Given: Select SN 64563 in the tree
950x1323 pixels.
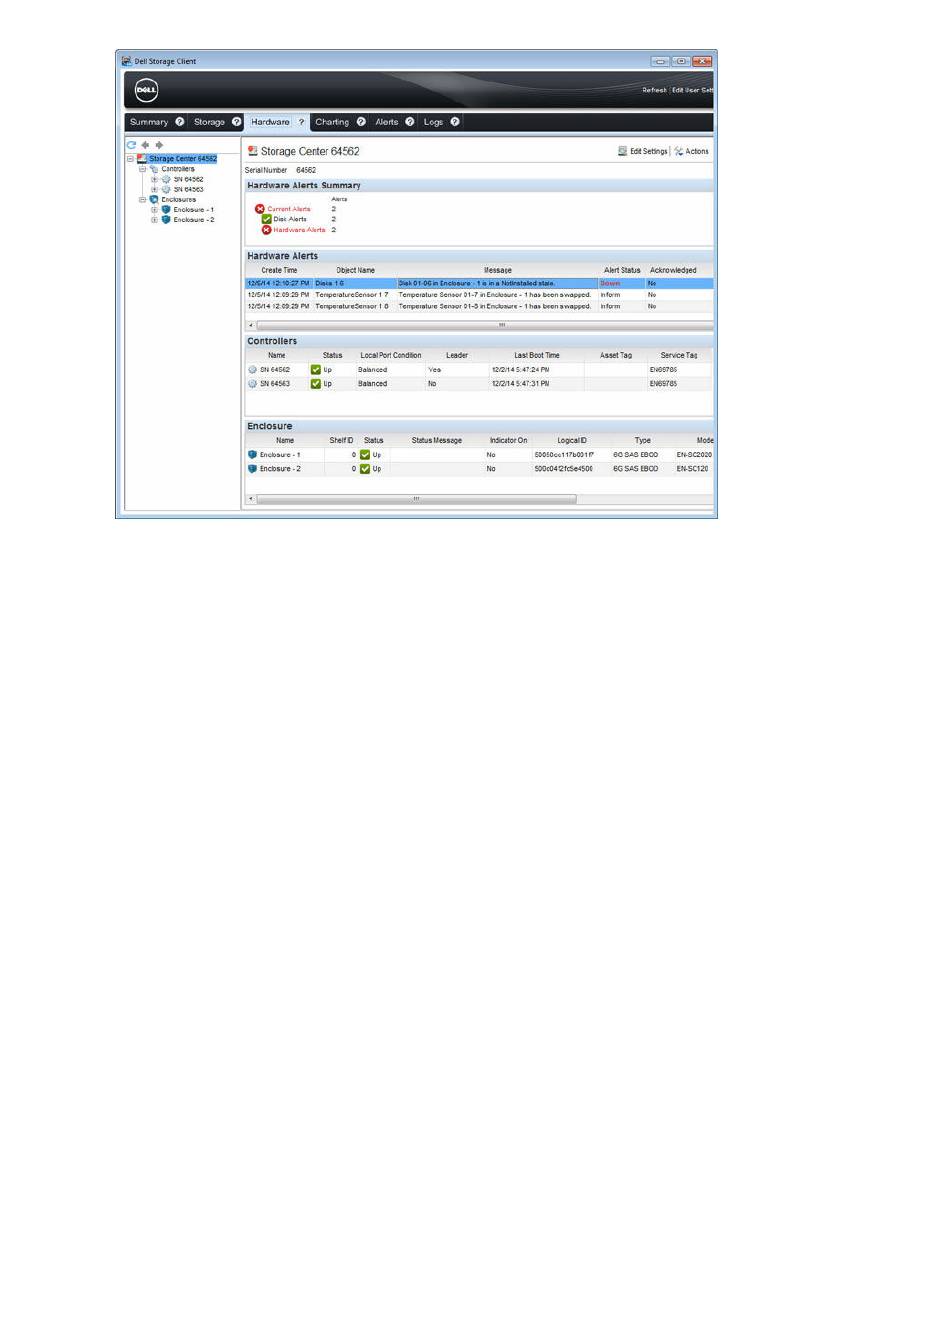Looking at the screenshot, I should tap(188, 190).
